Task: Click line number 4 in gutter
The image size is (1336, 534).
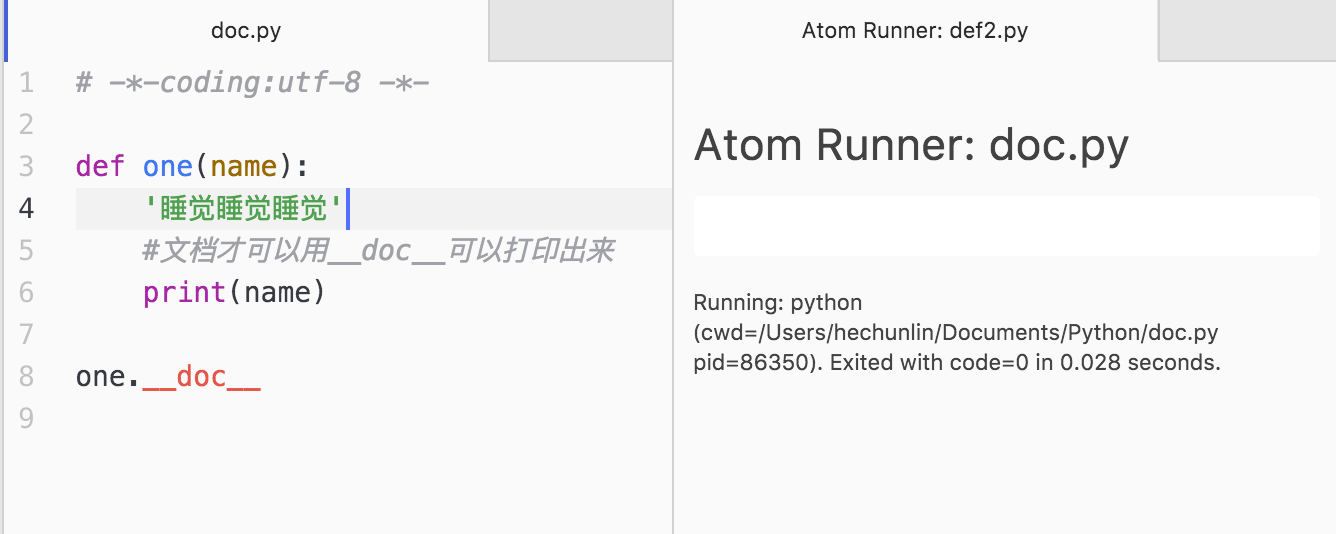Action: pos(26,208)
